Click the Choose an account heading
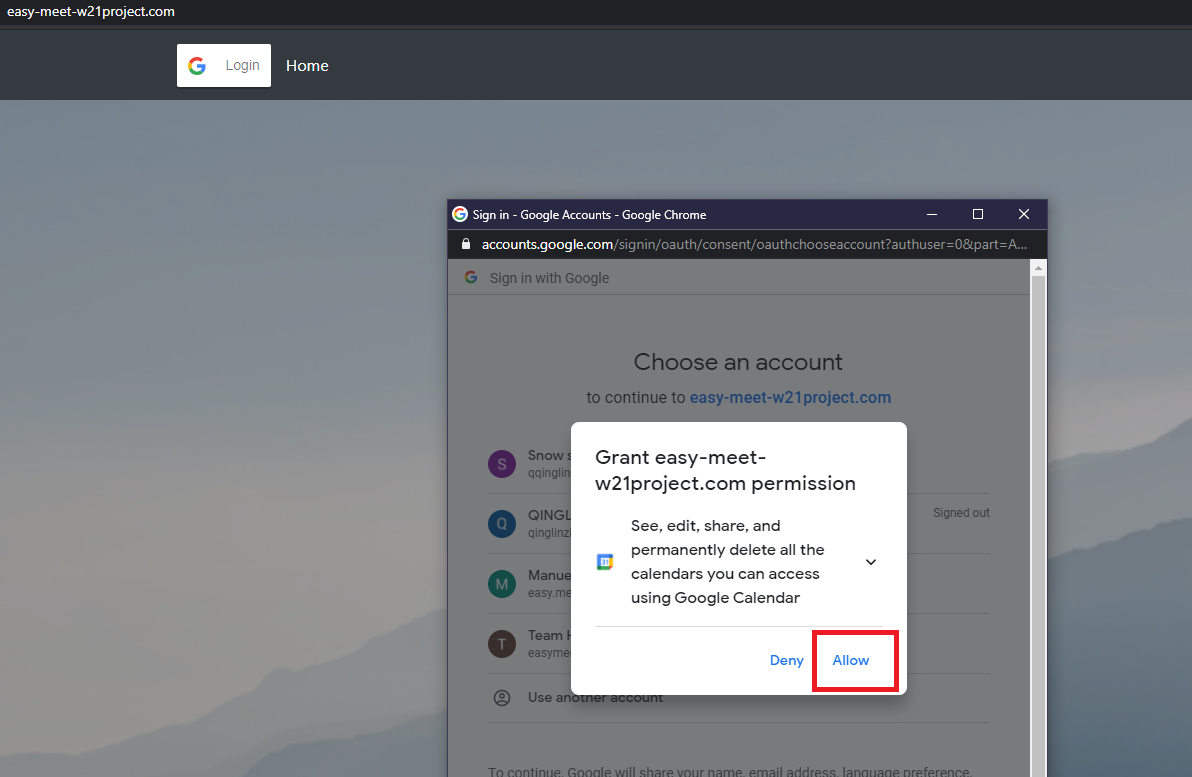This screenshot has width=1192, height=777. 738,362
